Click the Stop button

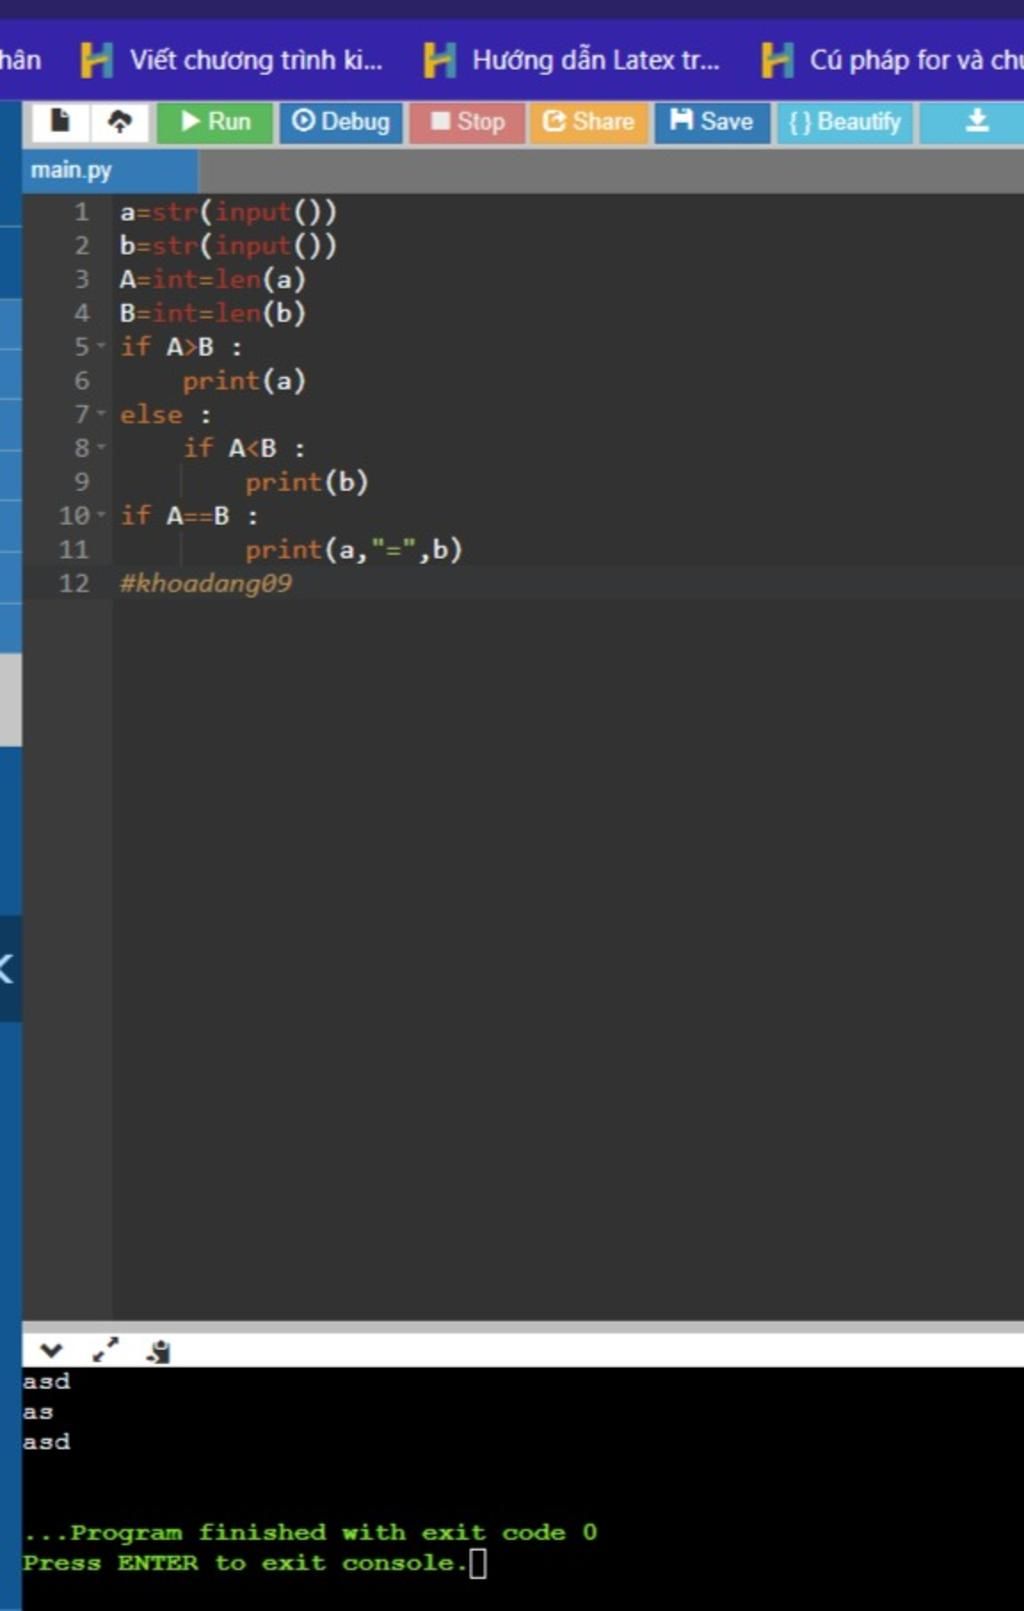[x=467, y=122]
